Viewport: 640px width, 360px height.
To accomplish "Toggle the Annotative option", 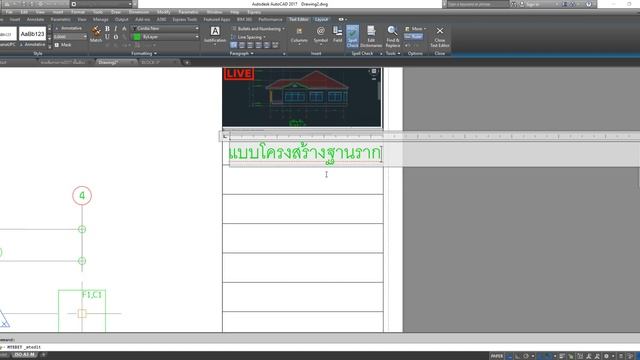I will pos(69,28).
